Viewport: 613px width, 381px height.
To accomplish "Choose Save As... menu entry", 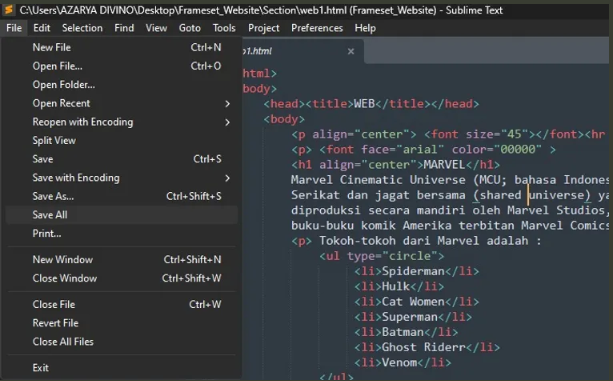I will tap(122, 196).
